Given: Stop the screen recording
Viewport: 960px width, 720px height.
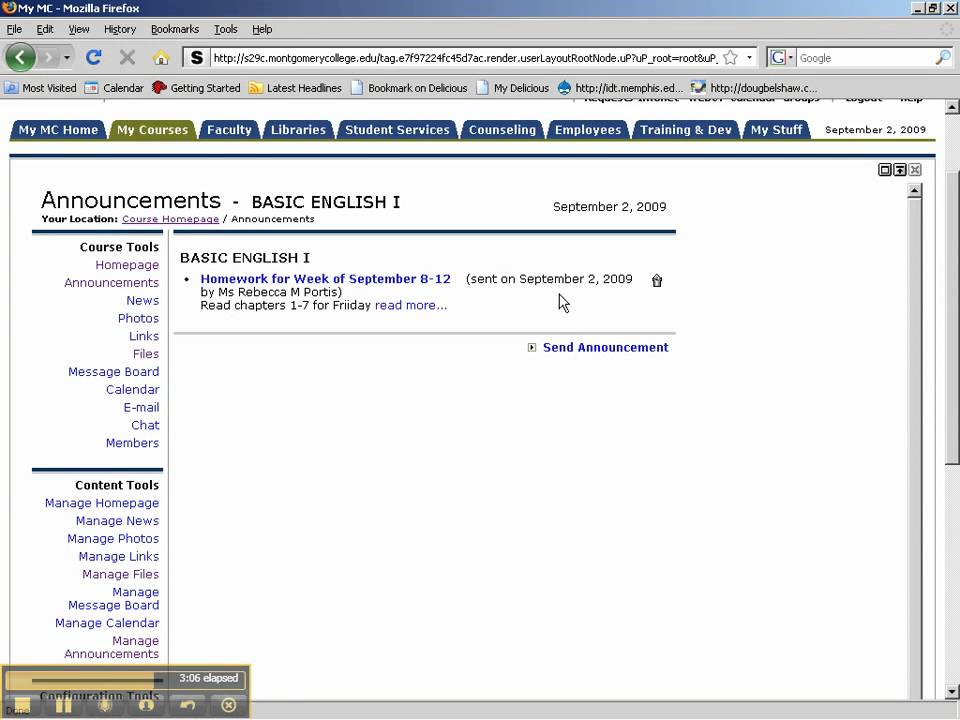Looking at the screenshot, I should 23,705.
